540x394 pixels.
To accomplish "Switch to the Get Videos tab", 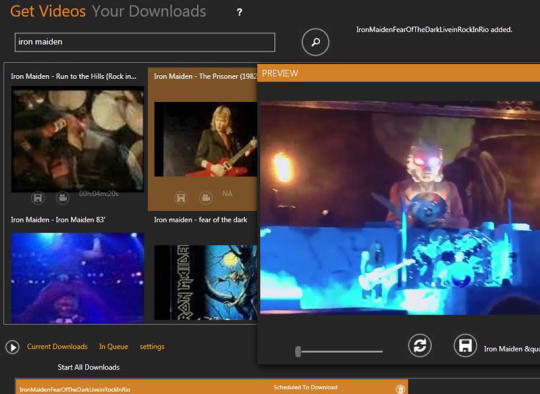I will pyautogui.click(x=48, y=11).
